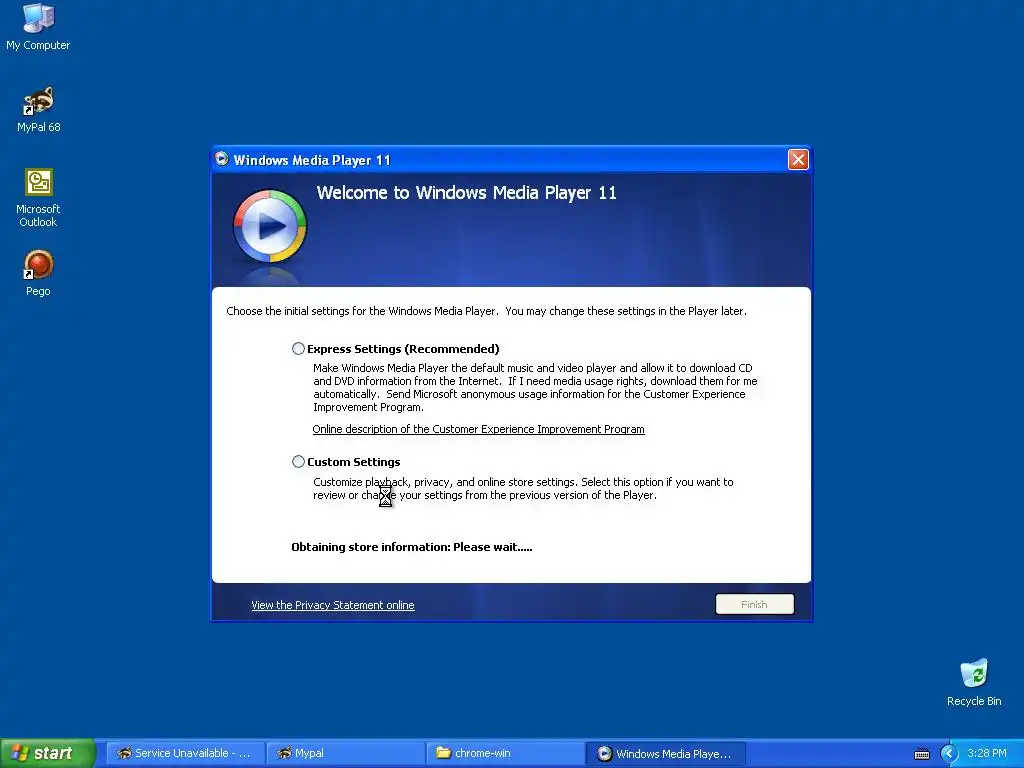Open the Start menu
1024x768 pixels.
click(x=48, y=753)
